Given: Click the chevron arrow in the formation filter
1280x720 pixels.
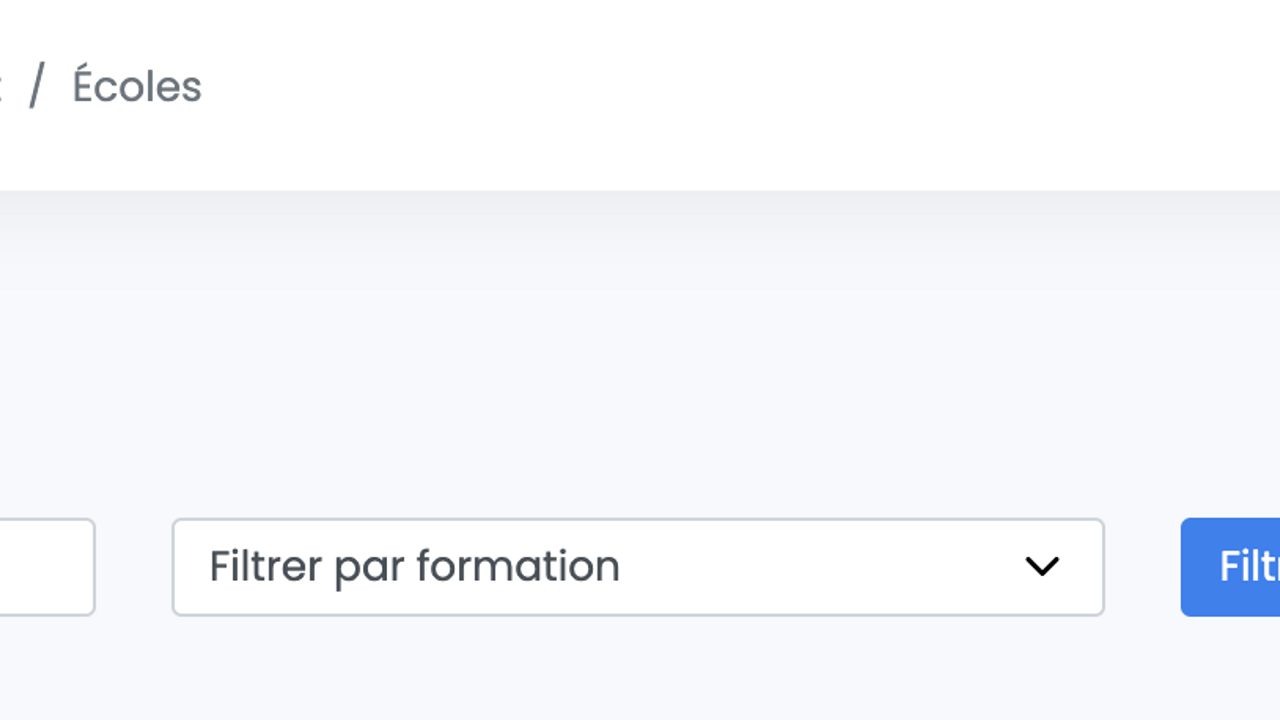Looking at the screenshot, I should point(1041,567).
